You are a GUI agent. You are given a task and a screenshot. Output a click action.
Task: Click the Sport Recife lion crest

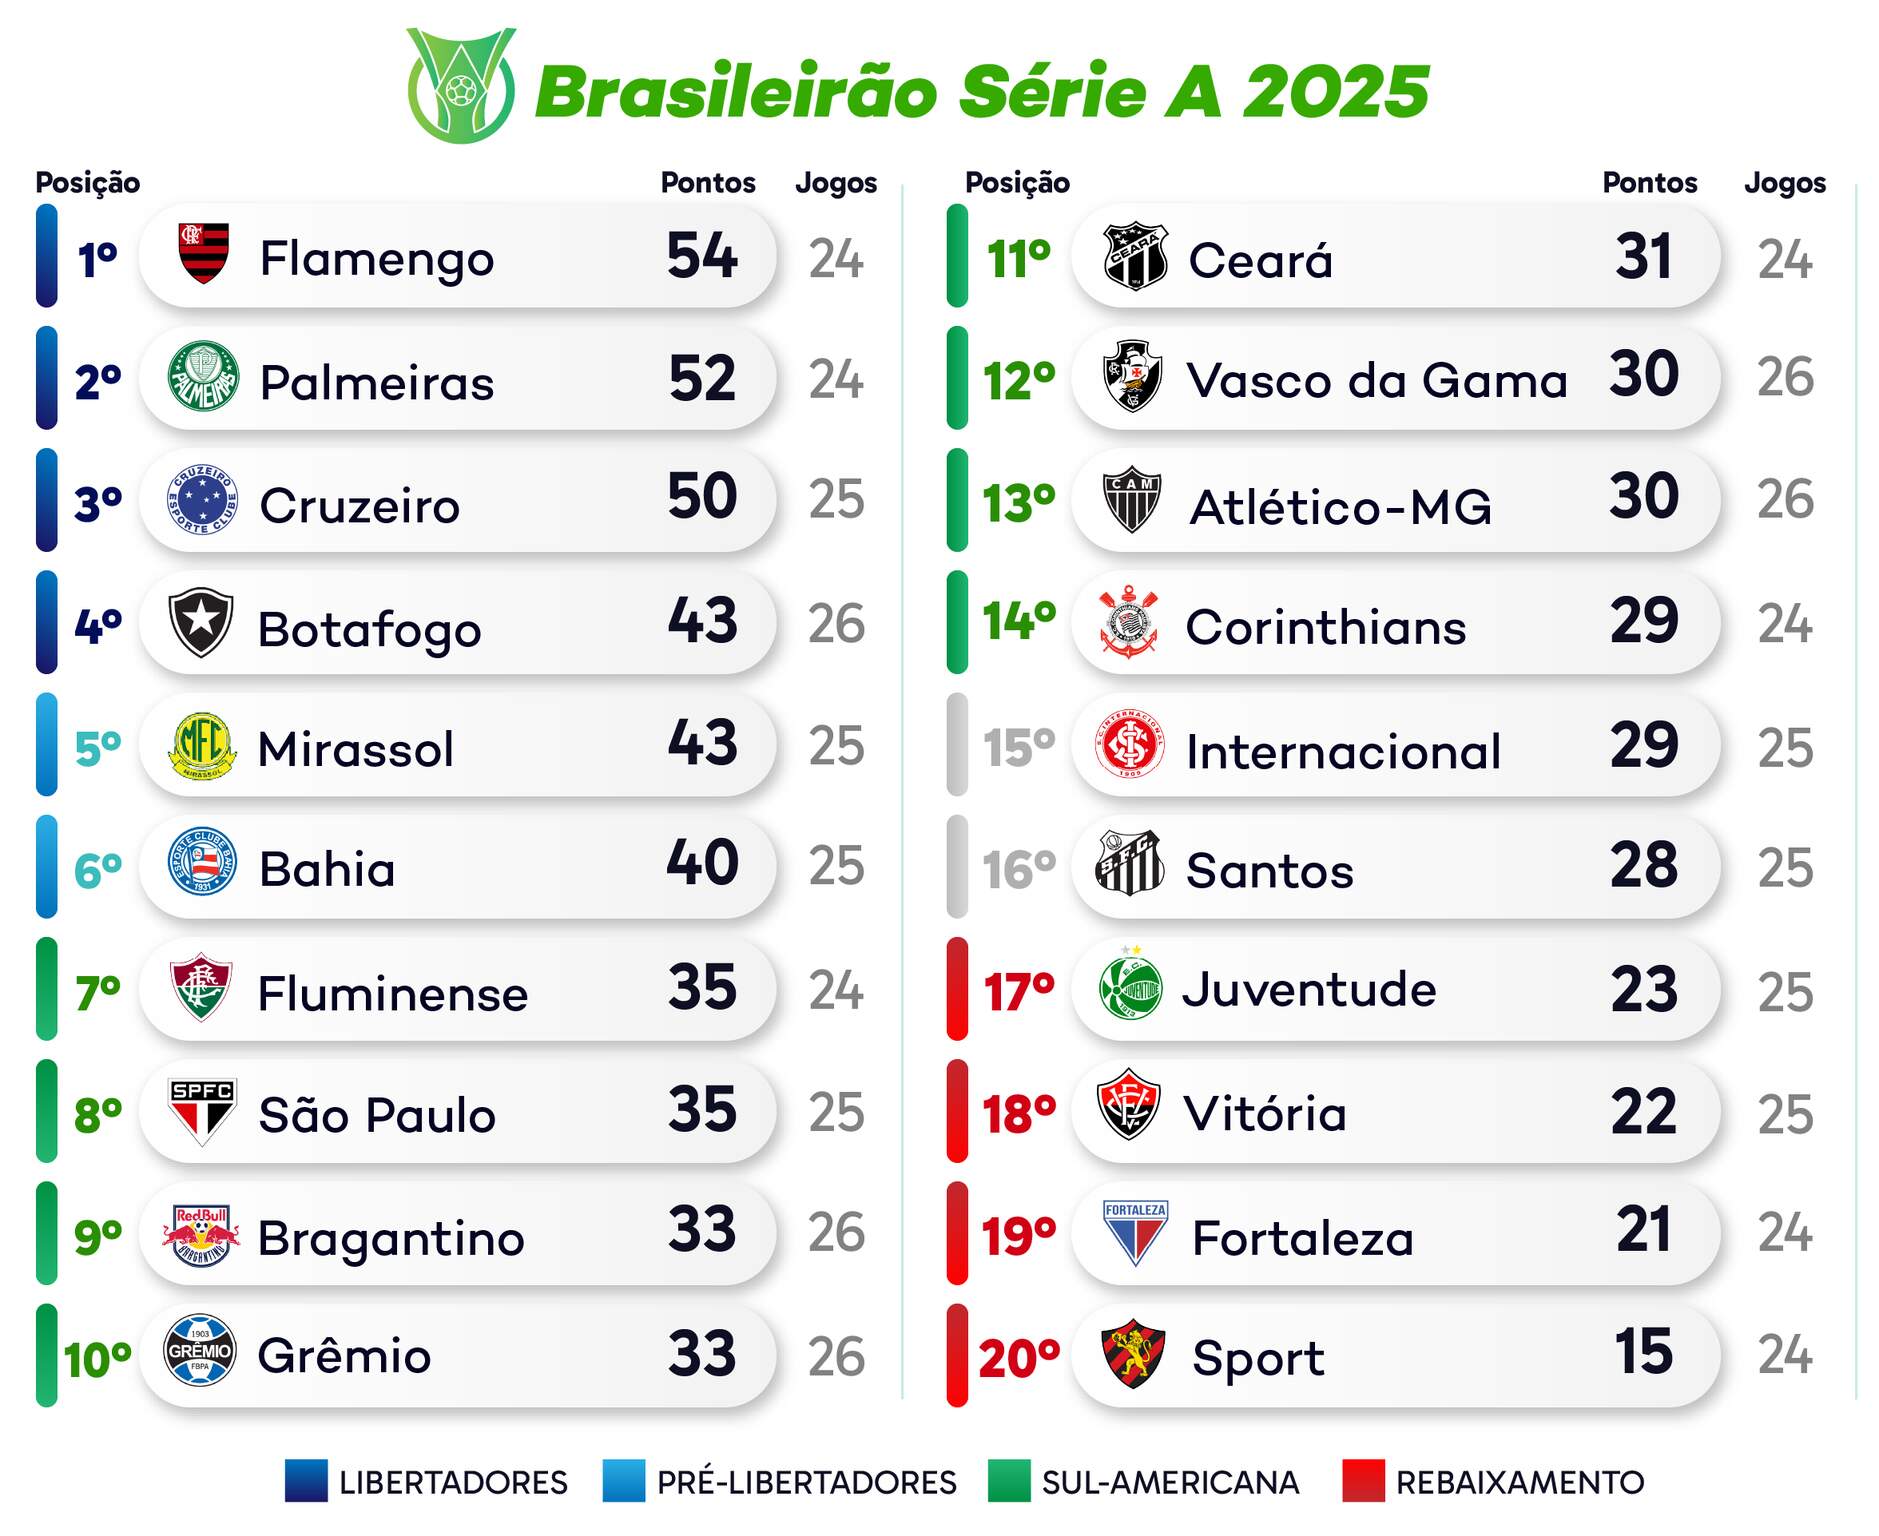[x=1133, y=1355]
